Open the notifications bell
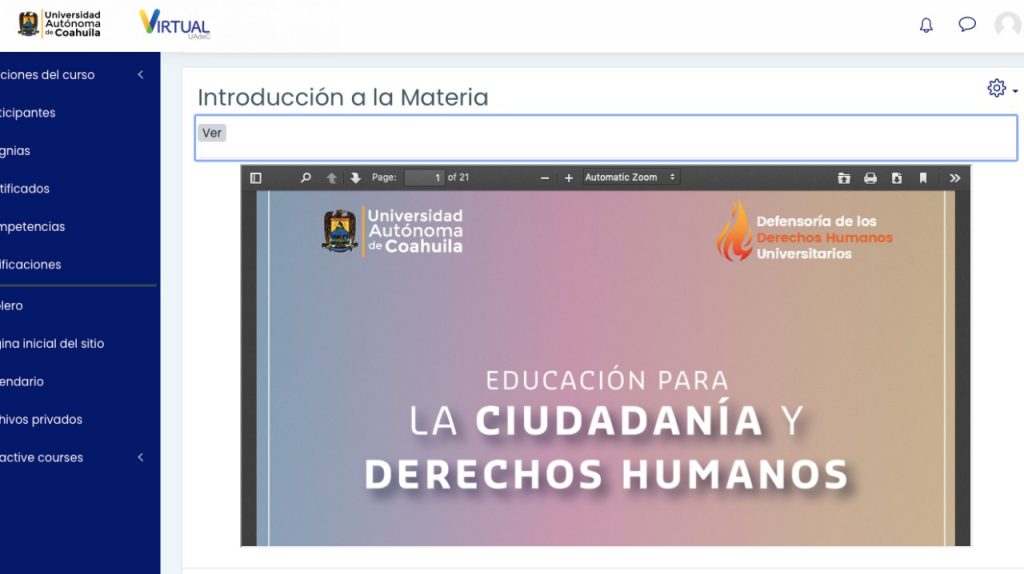 926,25
